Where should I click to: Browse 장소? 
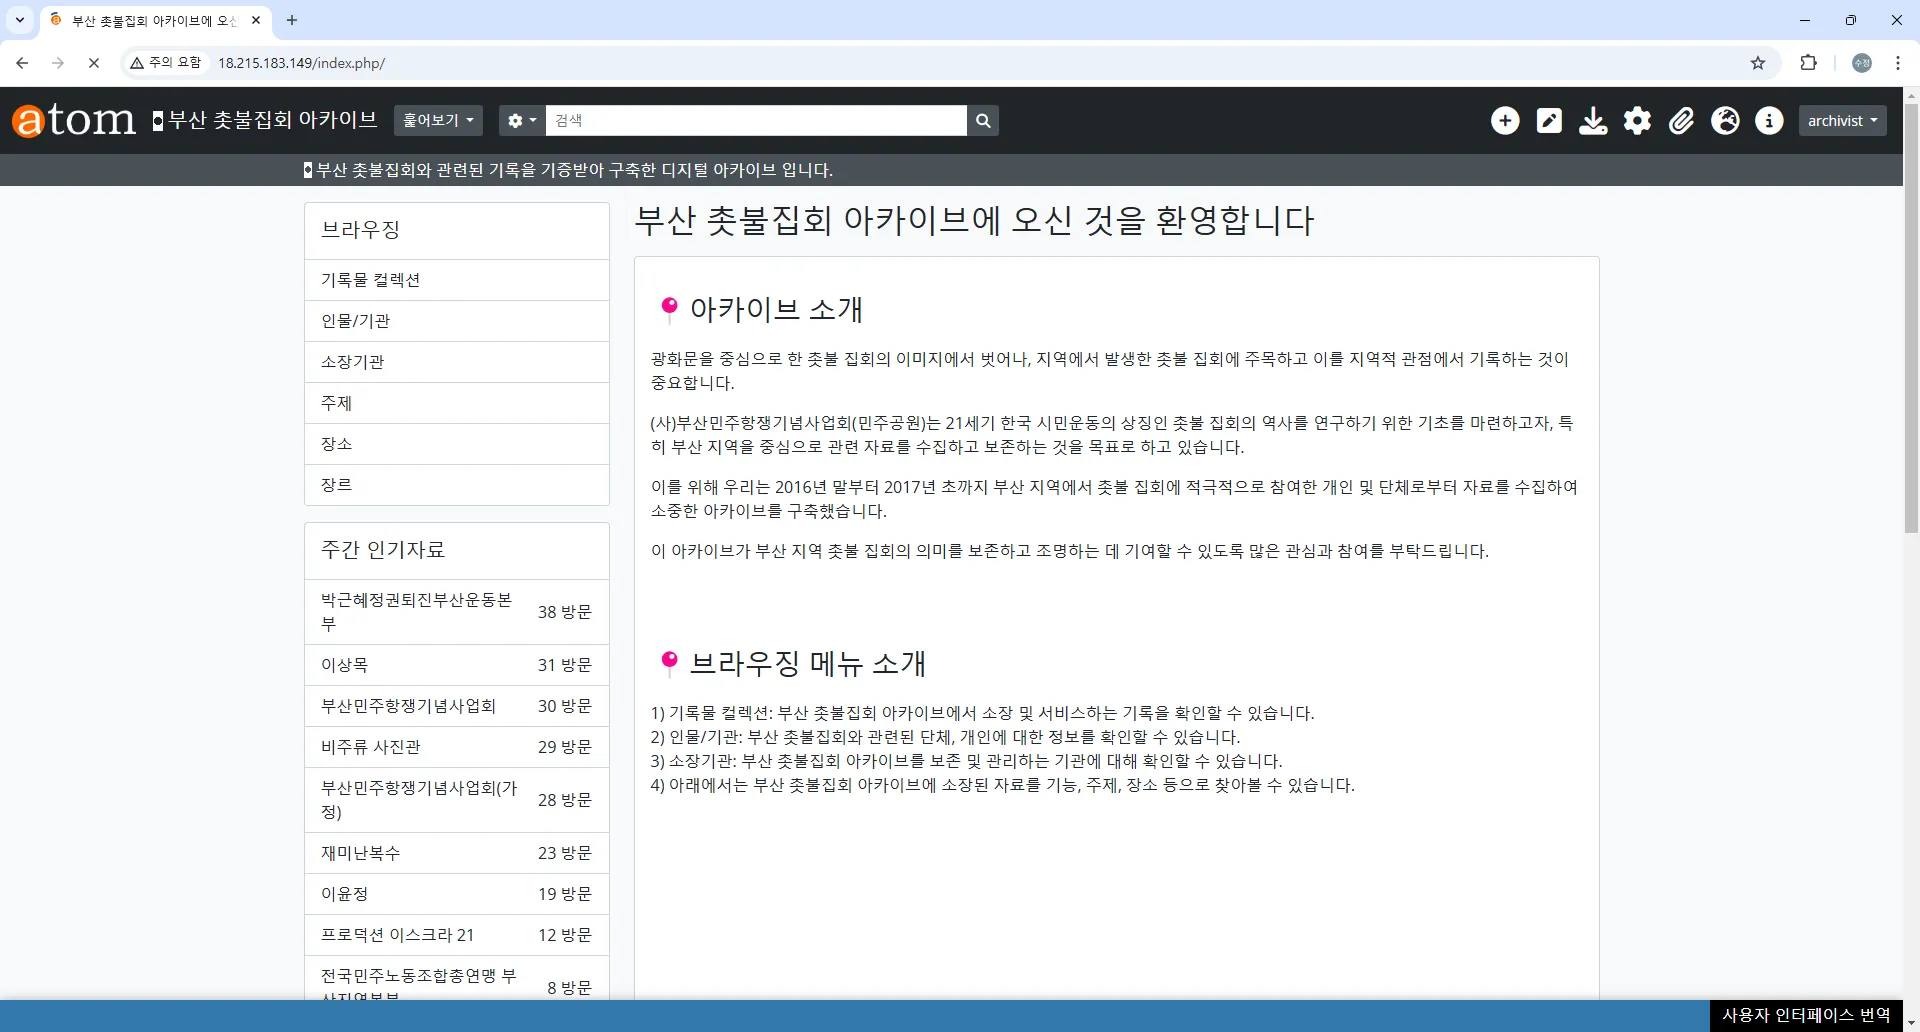click(x=457, y=444)
